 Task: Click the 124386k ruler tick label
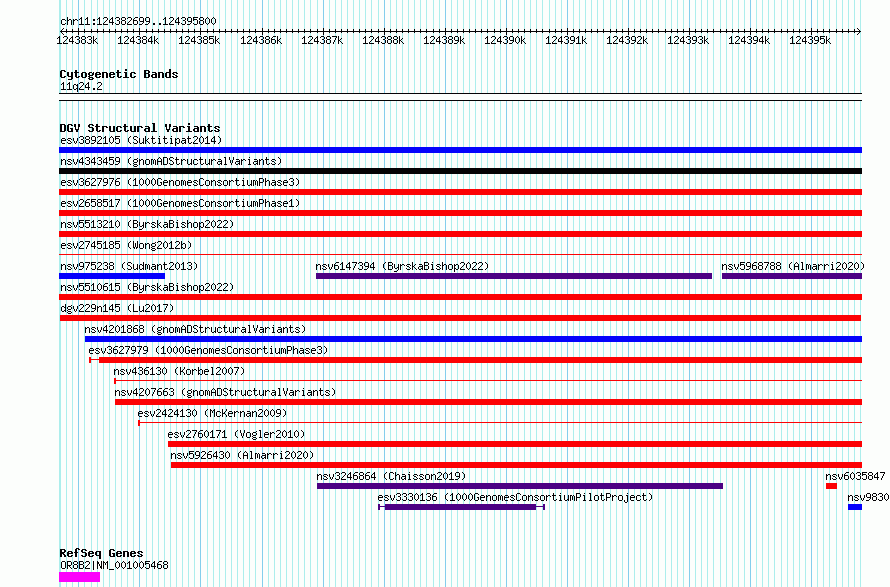coord(261,40)
